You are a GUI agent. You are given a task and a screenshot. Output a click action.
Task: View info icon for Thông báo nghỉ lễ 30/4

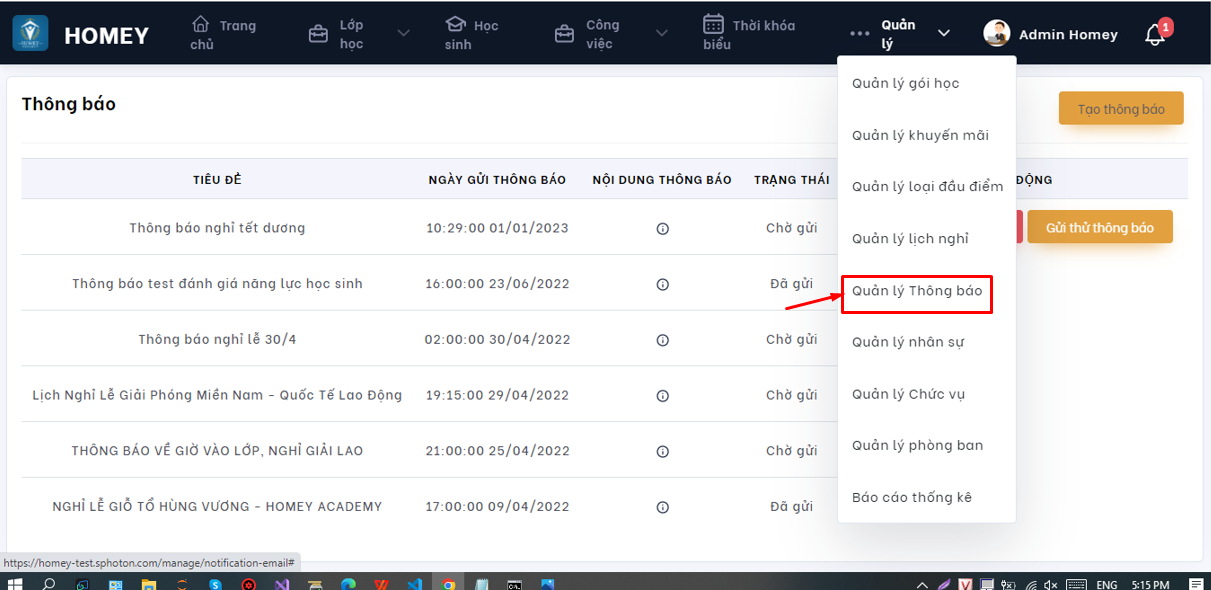pos(662,340)
